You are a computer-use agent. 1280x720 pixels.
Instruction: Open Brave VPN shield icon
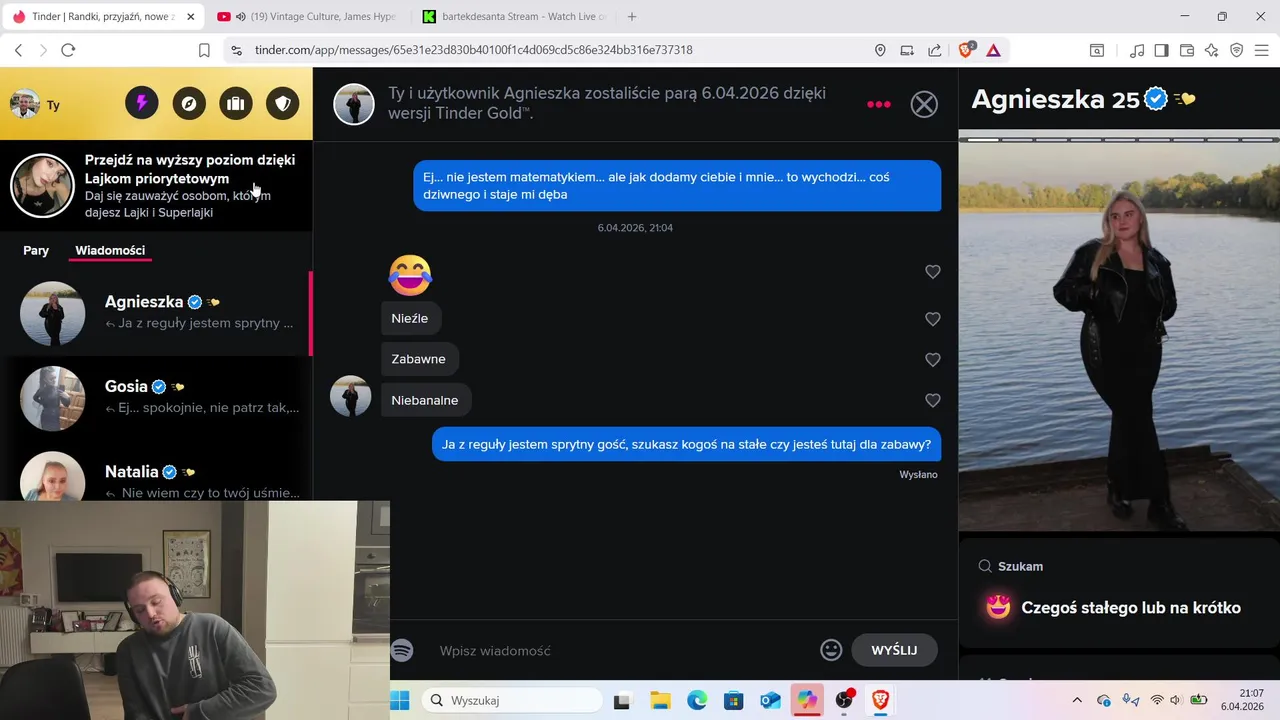[x=1236, y=50]
